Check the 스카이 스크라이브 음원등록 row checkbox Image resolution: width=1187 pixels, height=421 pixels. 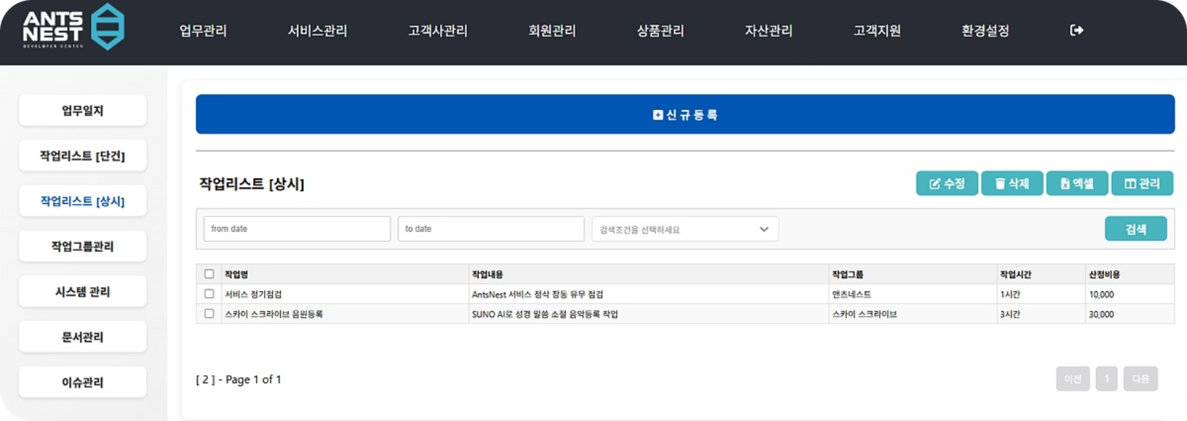(209, 313)
